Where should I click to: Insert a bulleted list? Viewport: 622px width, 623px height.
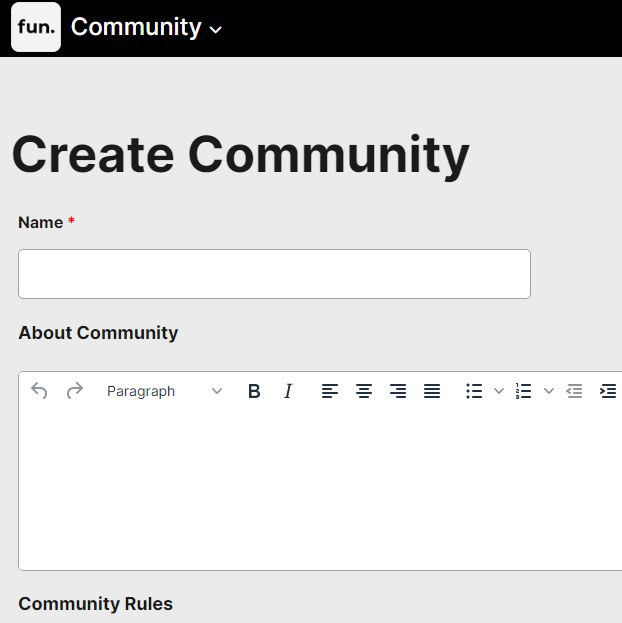(x=474, y=391)
